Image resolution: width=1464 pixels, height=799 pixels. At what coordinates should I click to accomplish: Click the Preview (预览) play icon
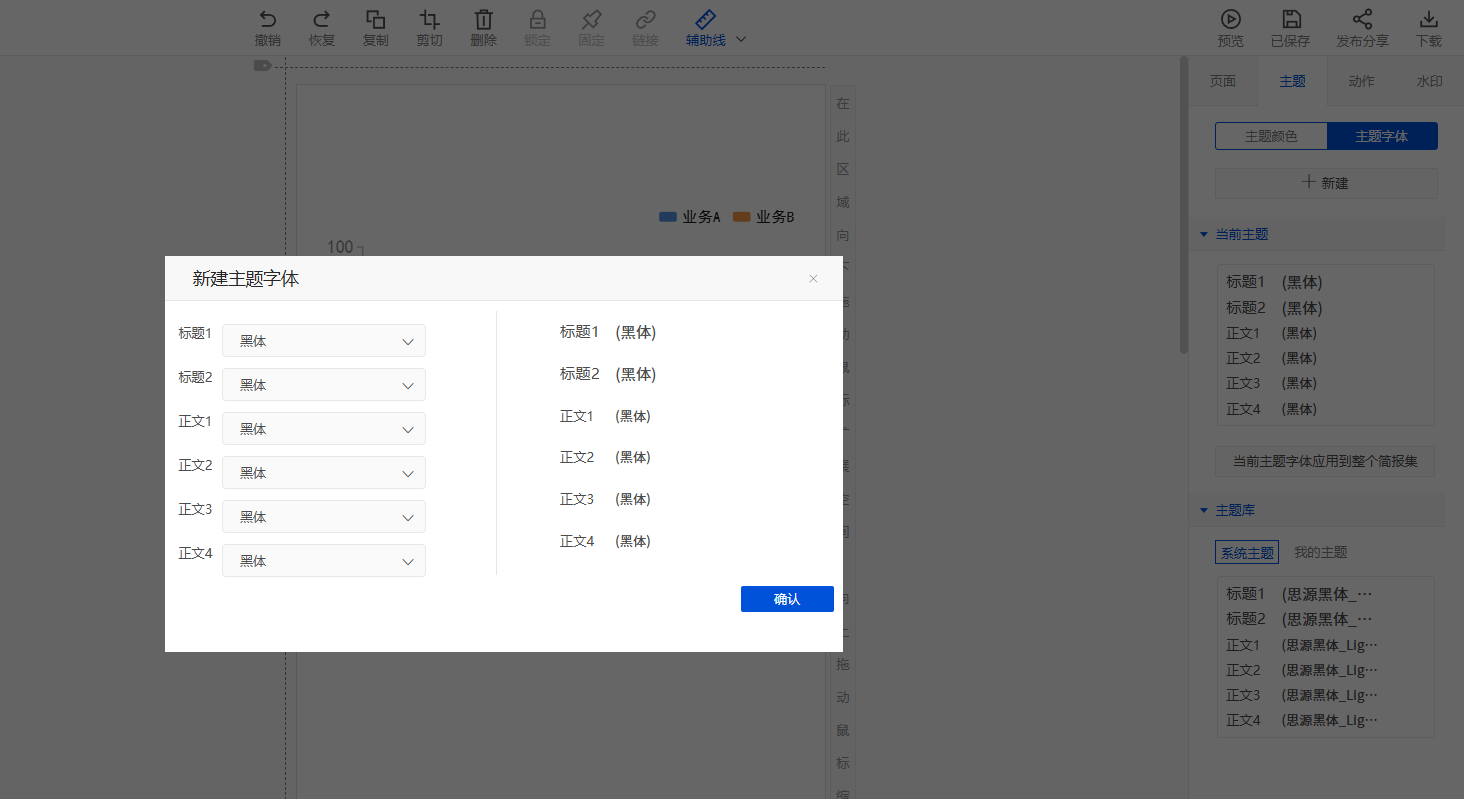click(x=1231, y=19)
